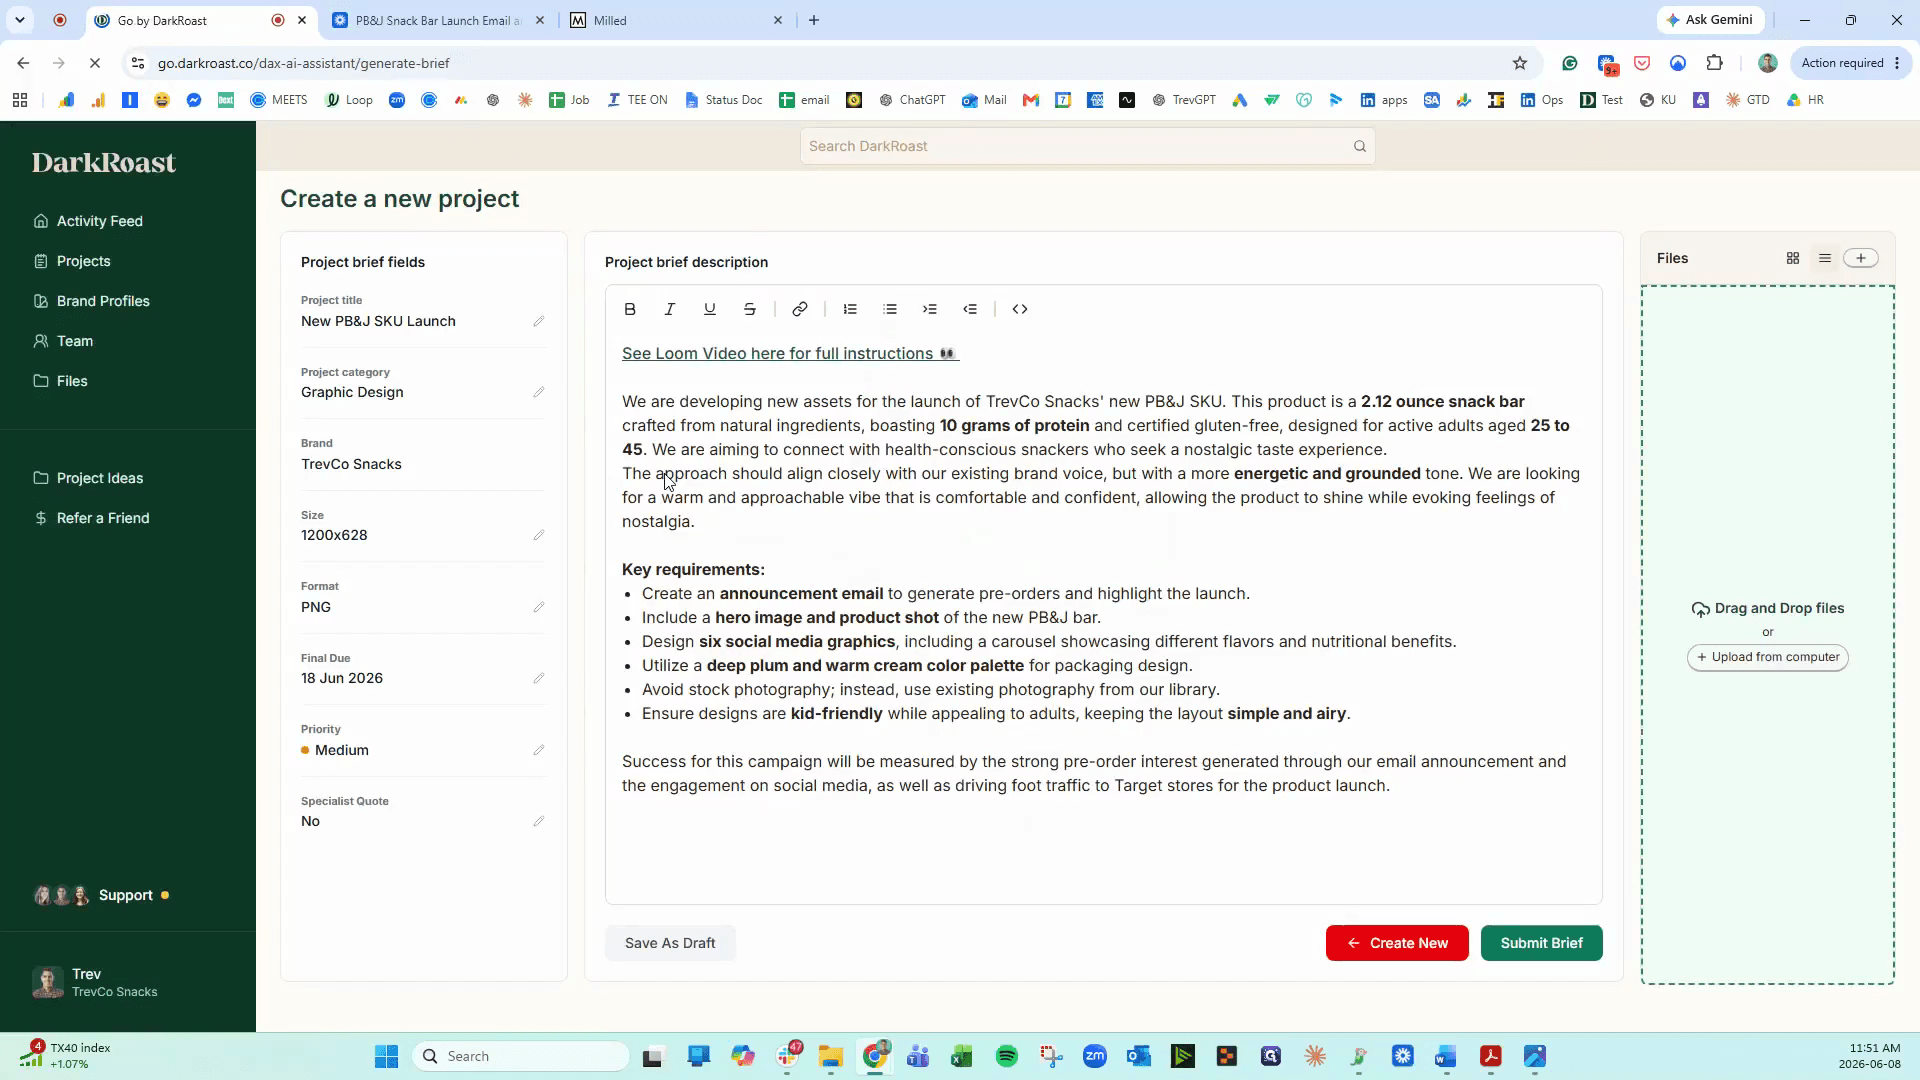This screenshot has width=1920, height=1080.
Task: Apply italic formatting in the editor
Action: 670,309
